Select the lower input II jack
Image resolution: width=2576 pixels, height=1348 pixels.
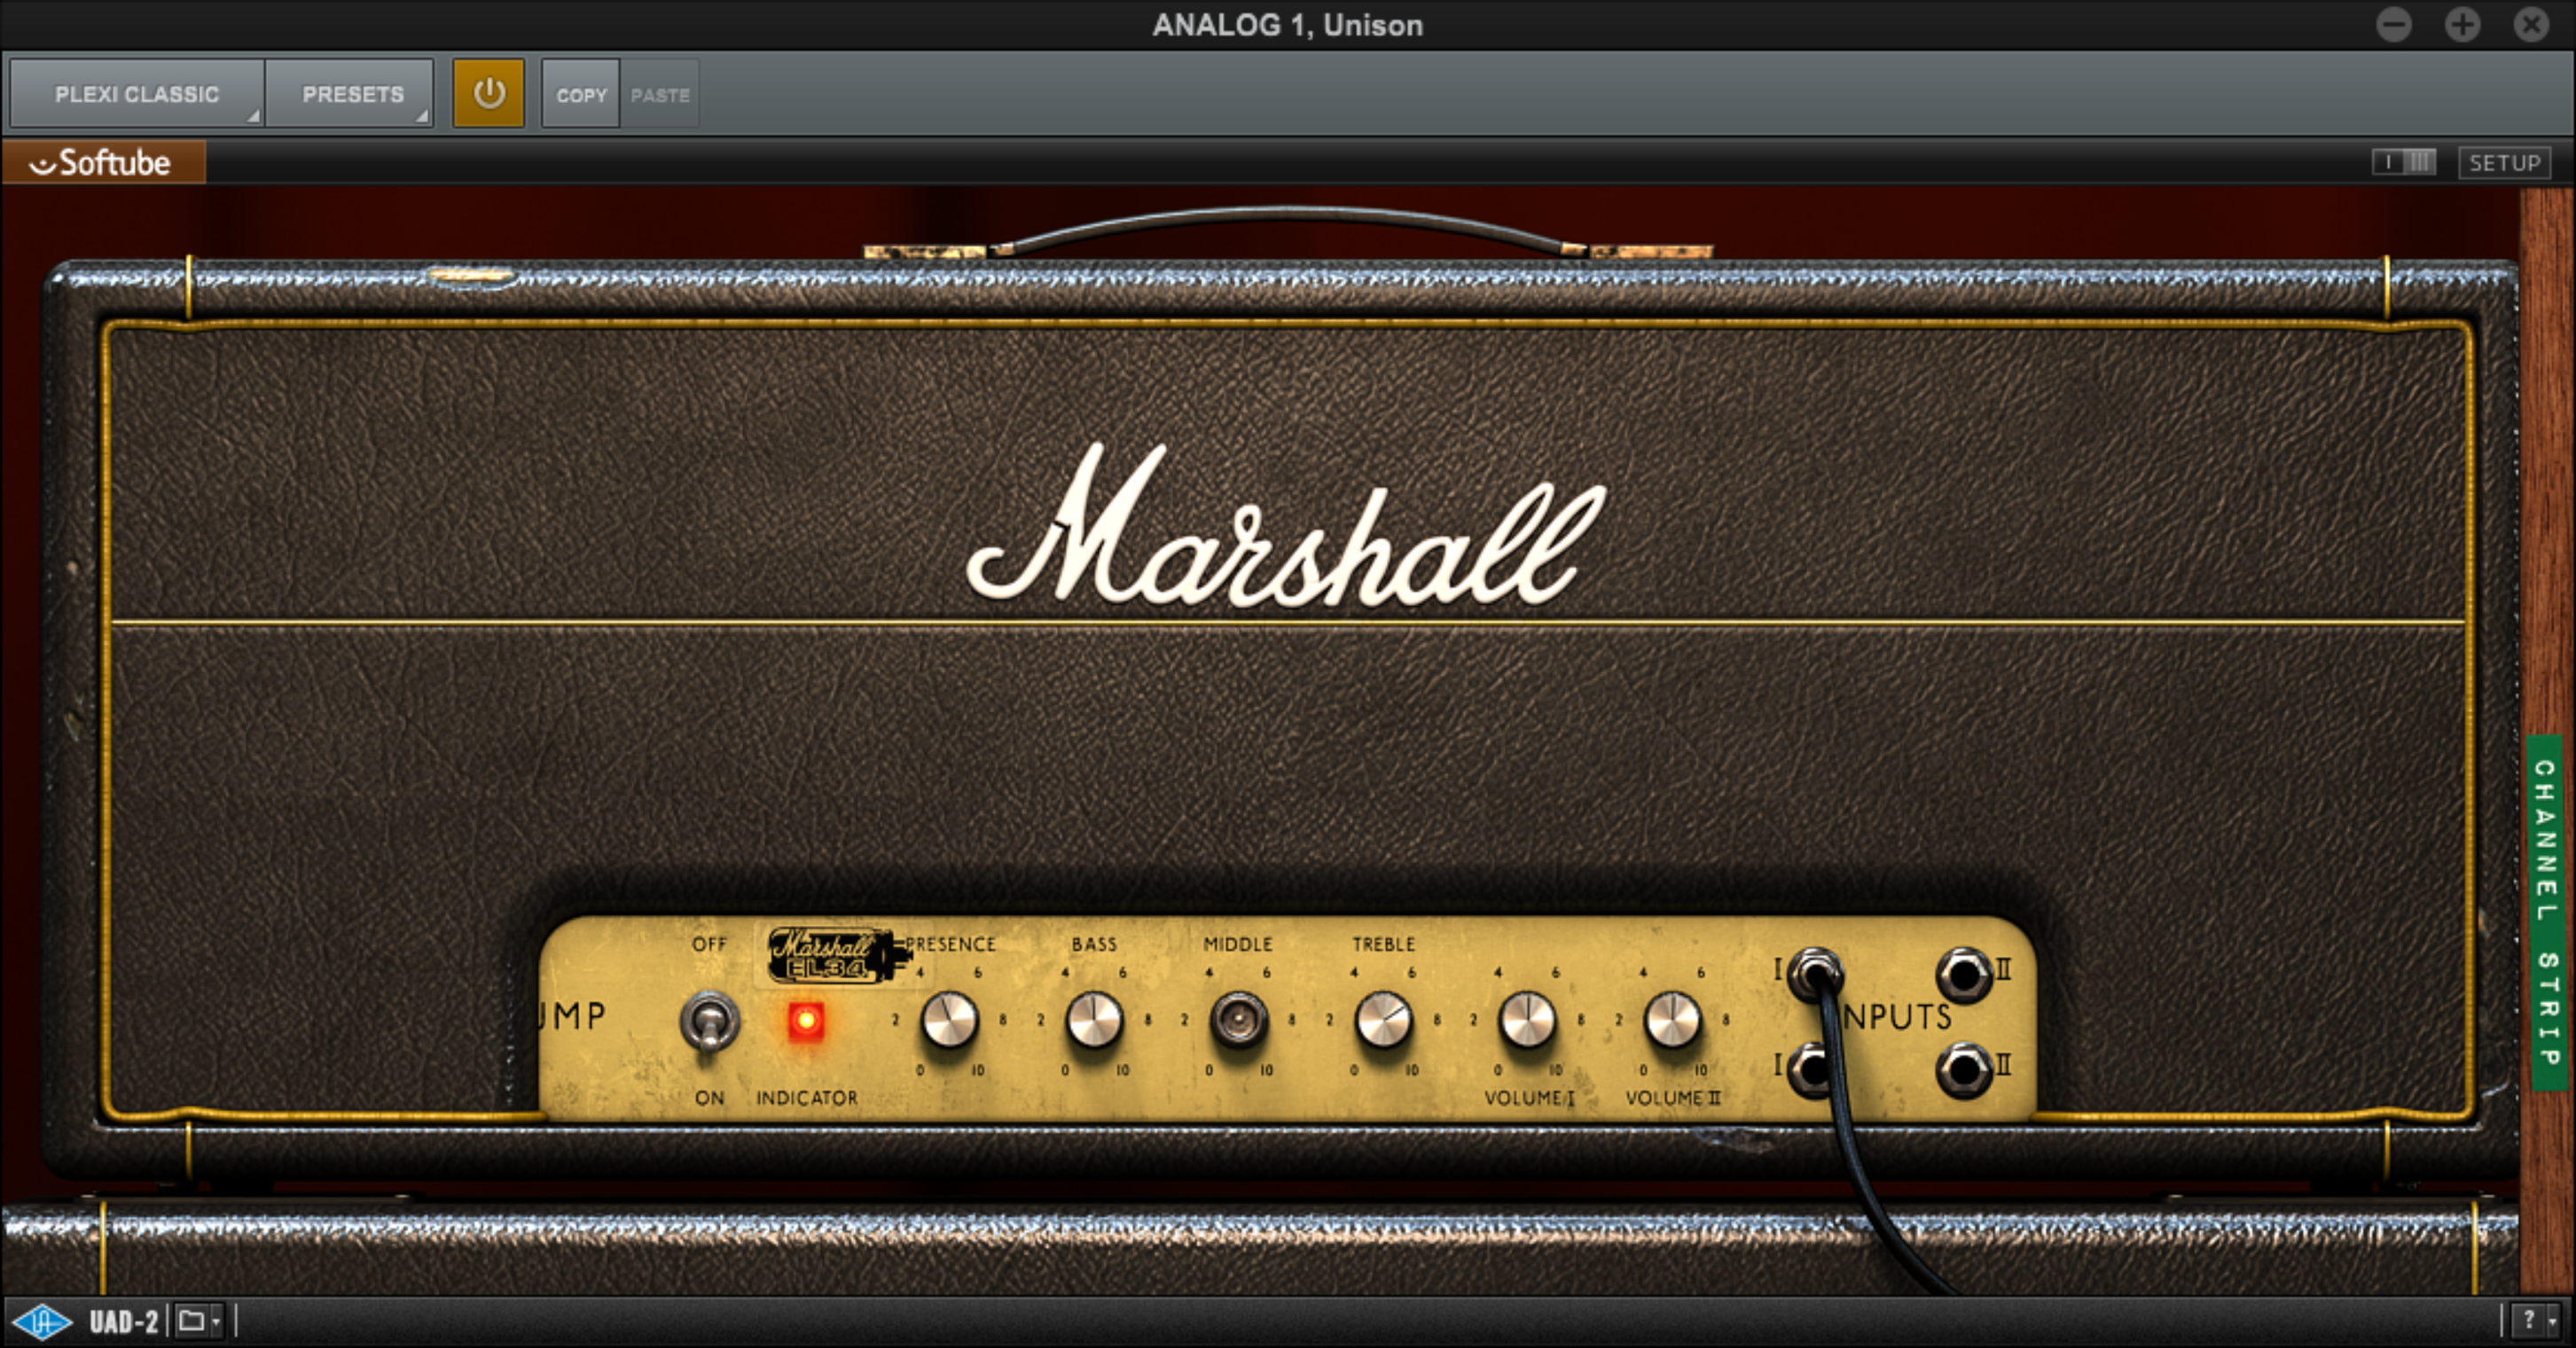tap(1964, 1070)
